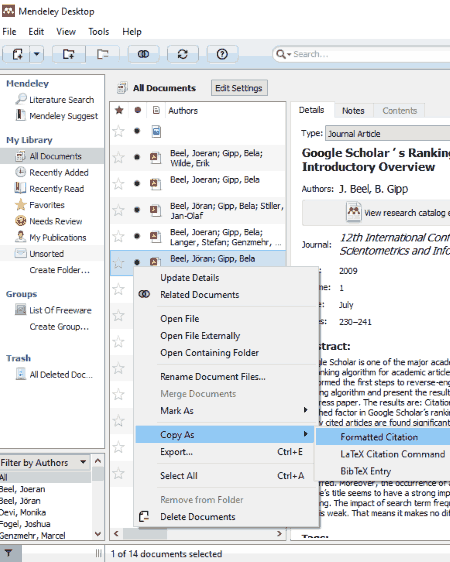Click Create Folder... link
Viewport: 450px width, 562px height.
59,270
